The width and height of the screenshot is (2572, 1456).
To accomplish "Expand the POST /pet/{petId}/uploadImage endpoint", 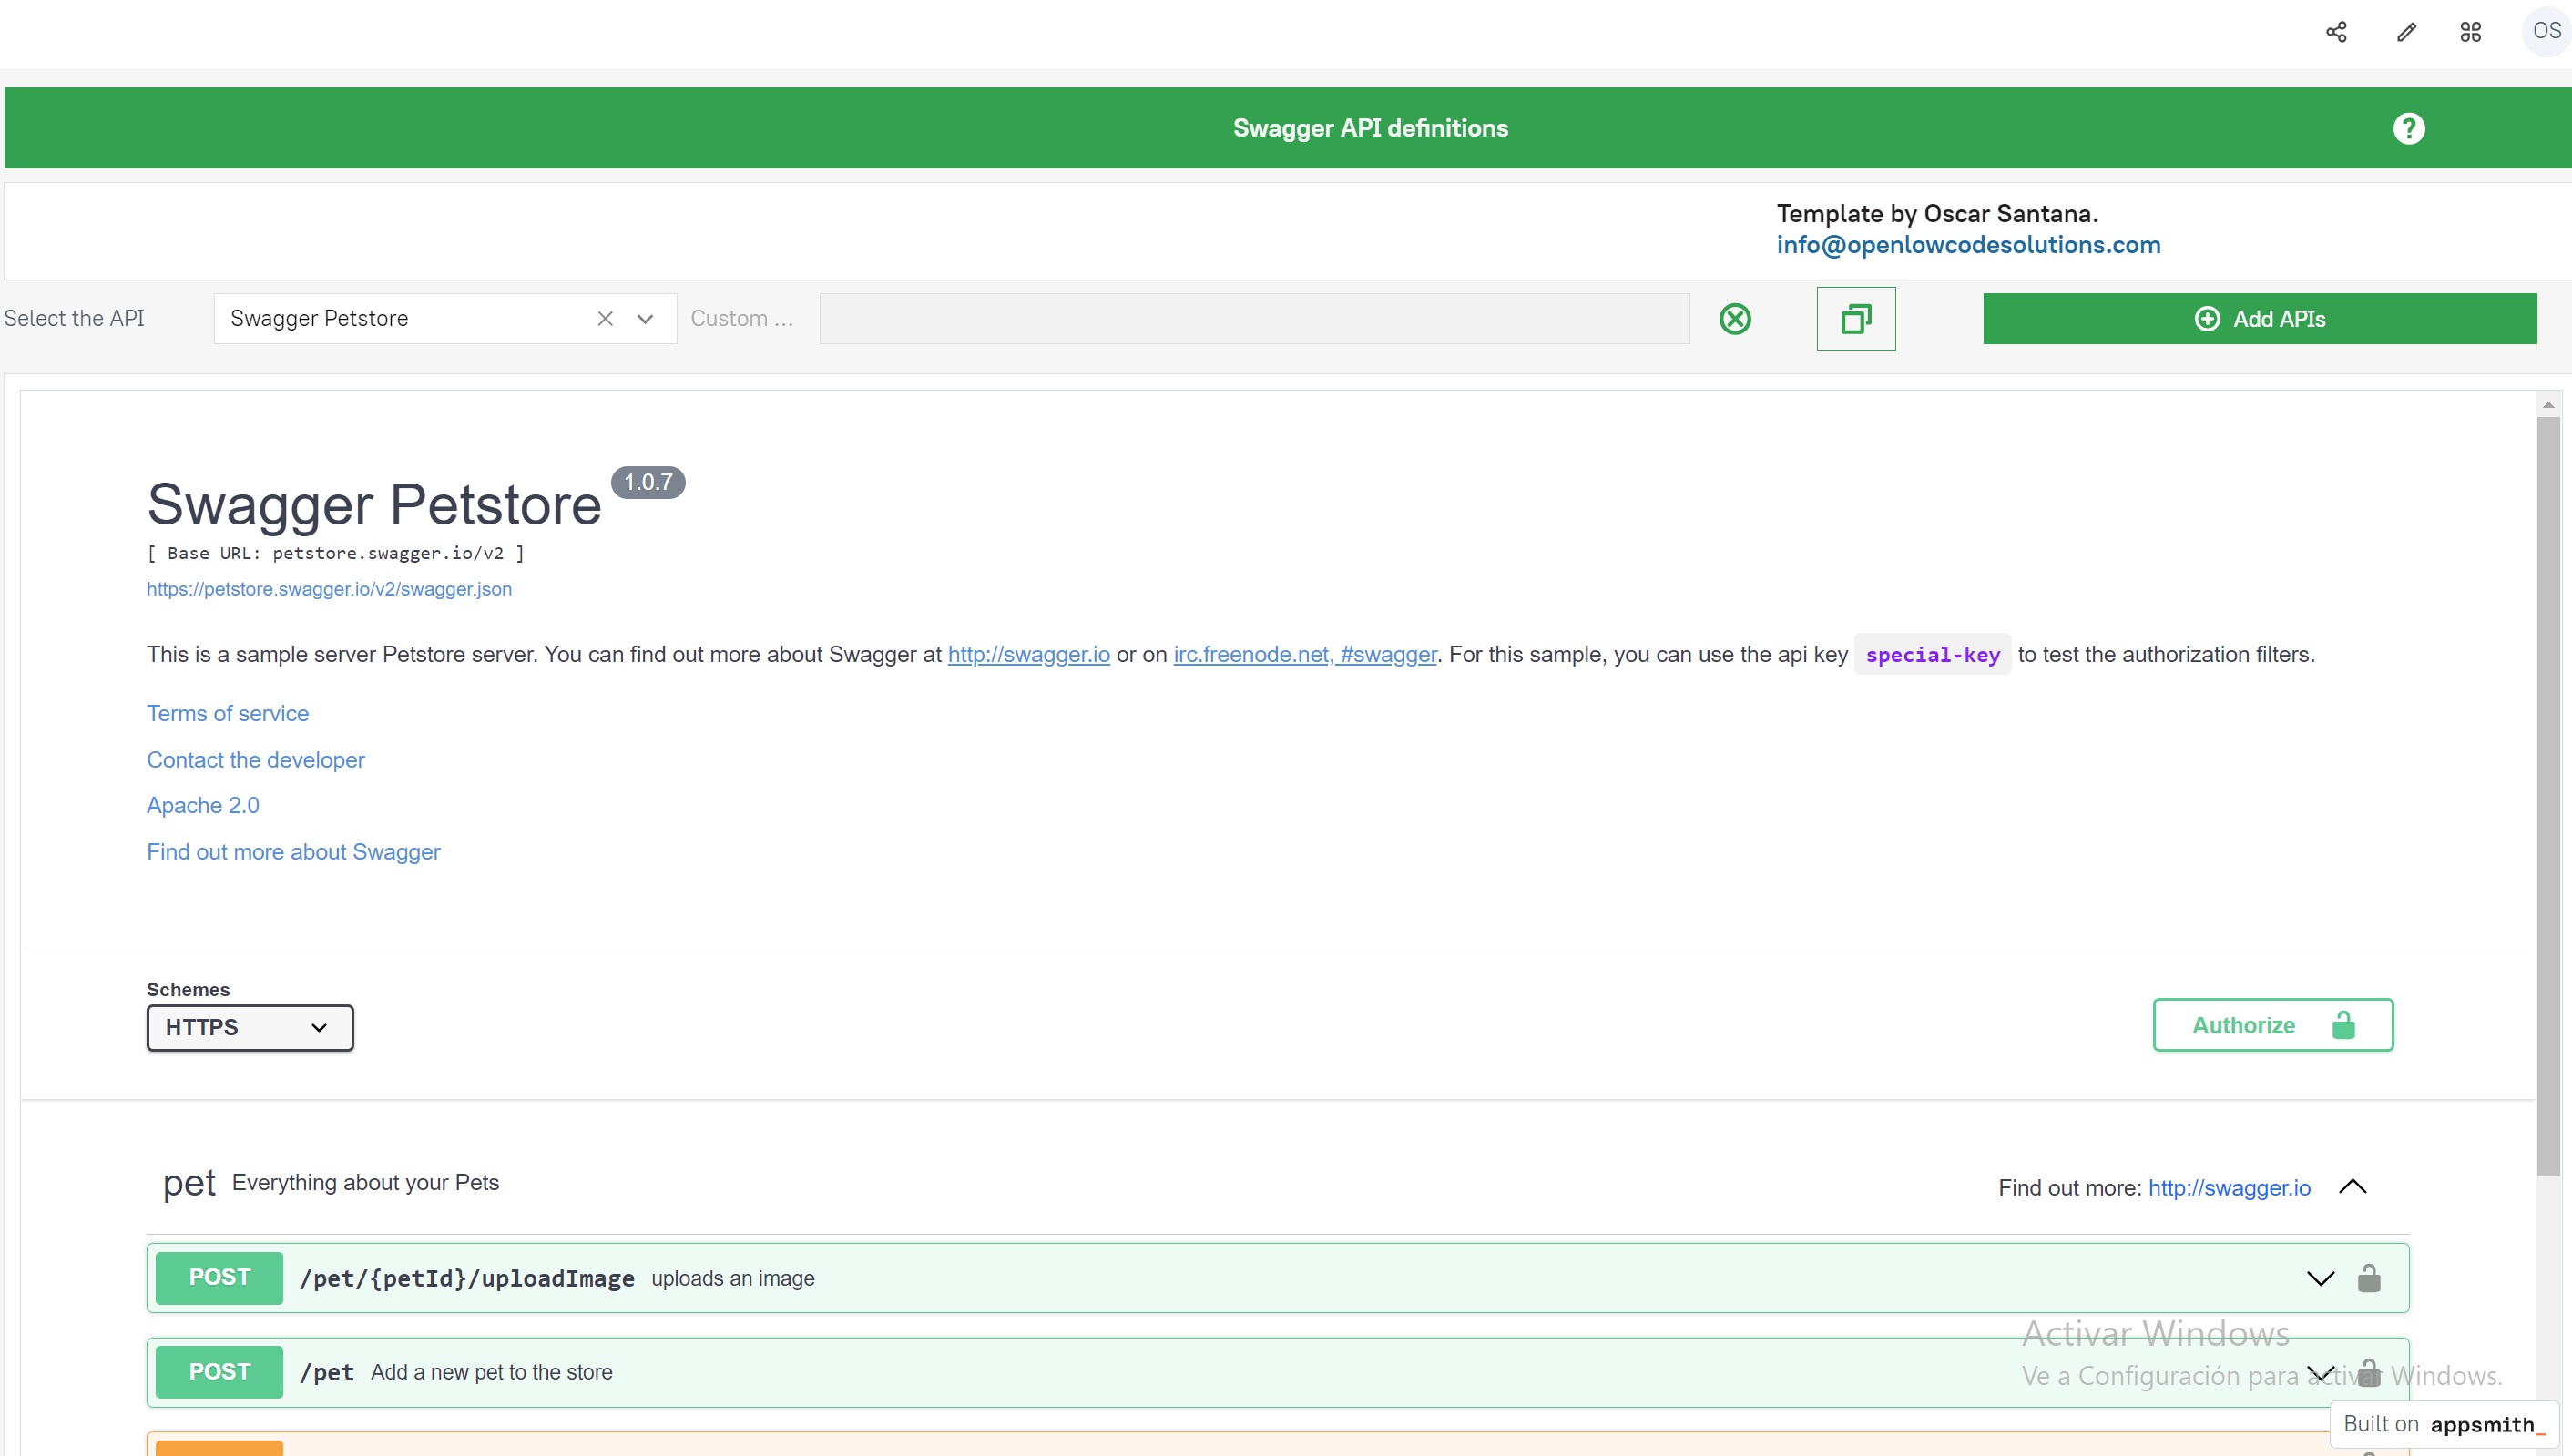I will coord(2319,1278).
